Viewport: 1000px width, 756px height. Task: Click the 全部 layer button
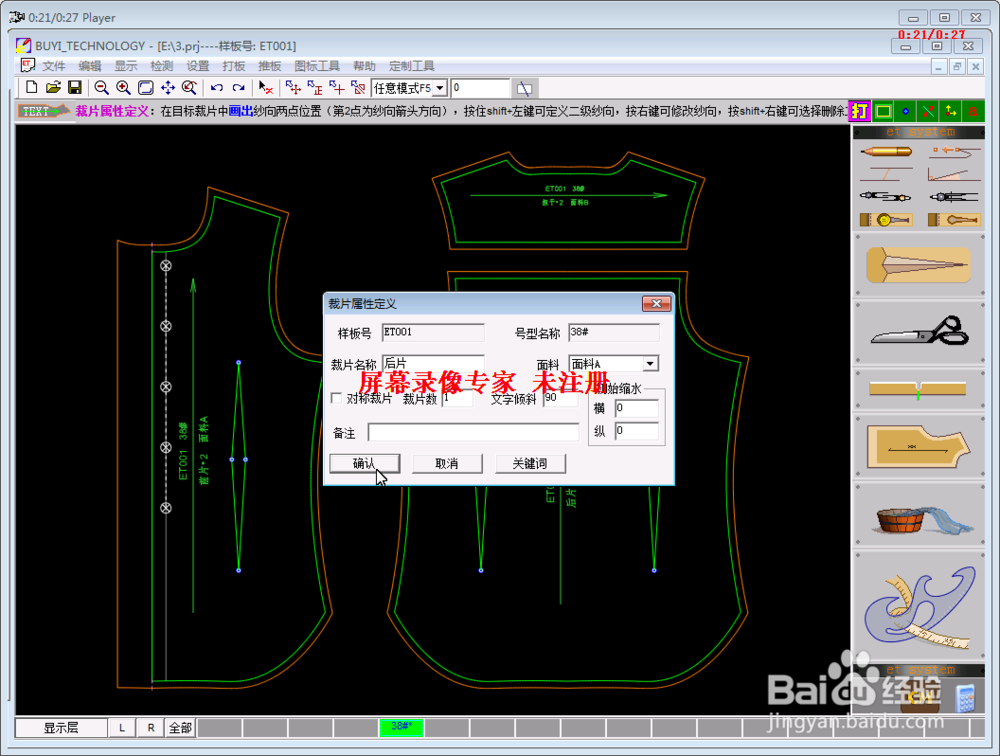[x=180, y=727]
